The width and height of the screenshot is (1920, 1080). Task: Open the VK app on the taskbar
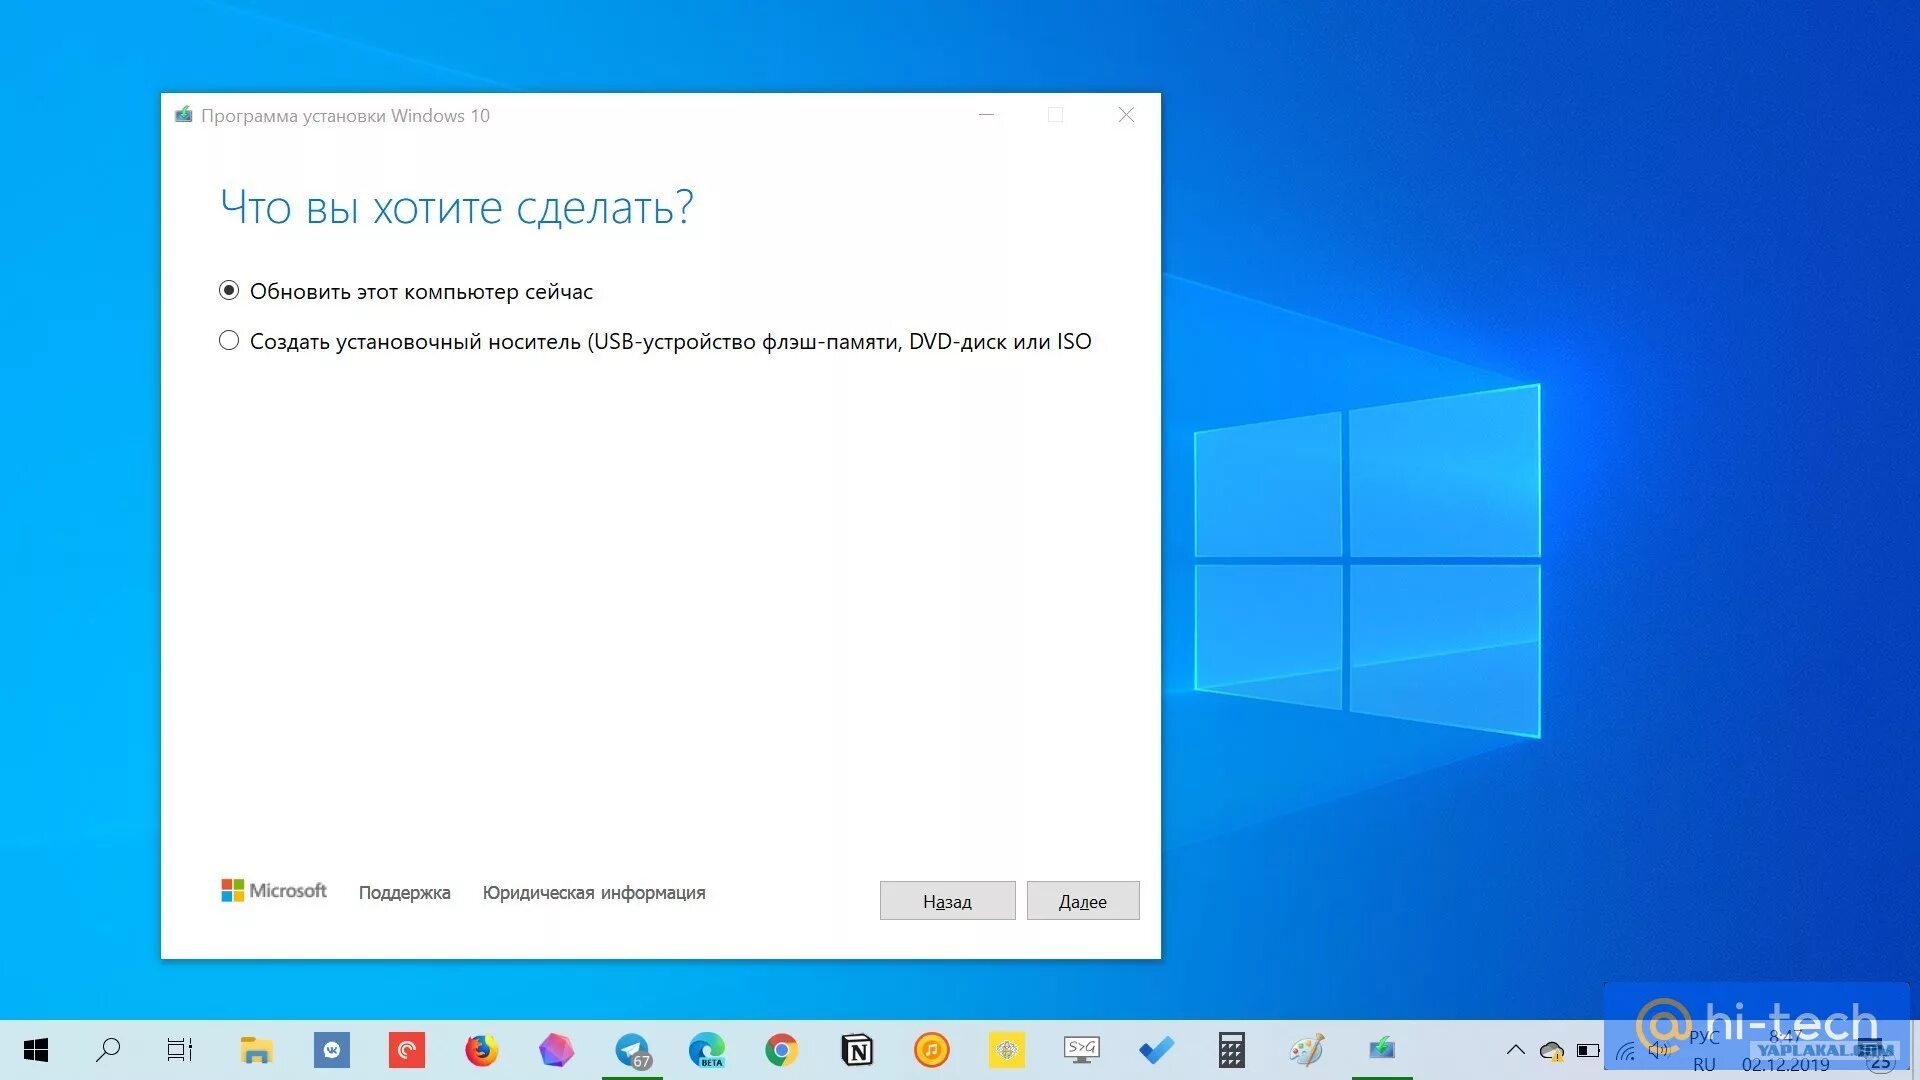(331, 1050)
